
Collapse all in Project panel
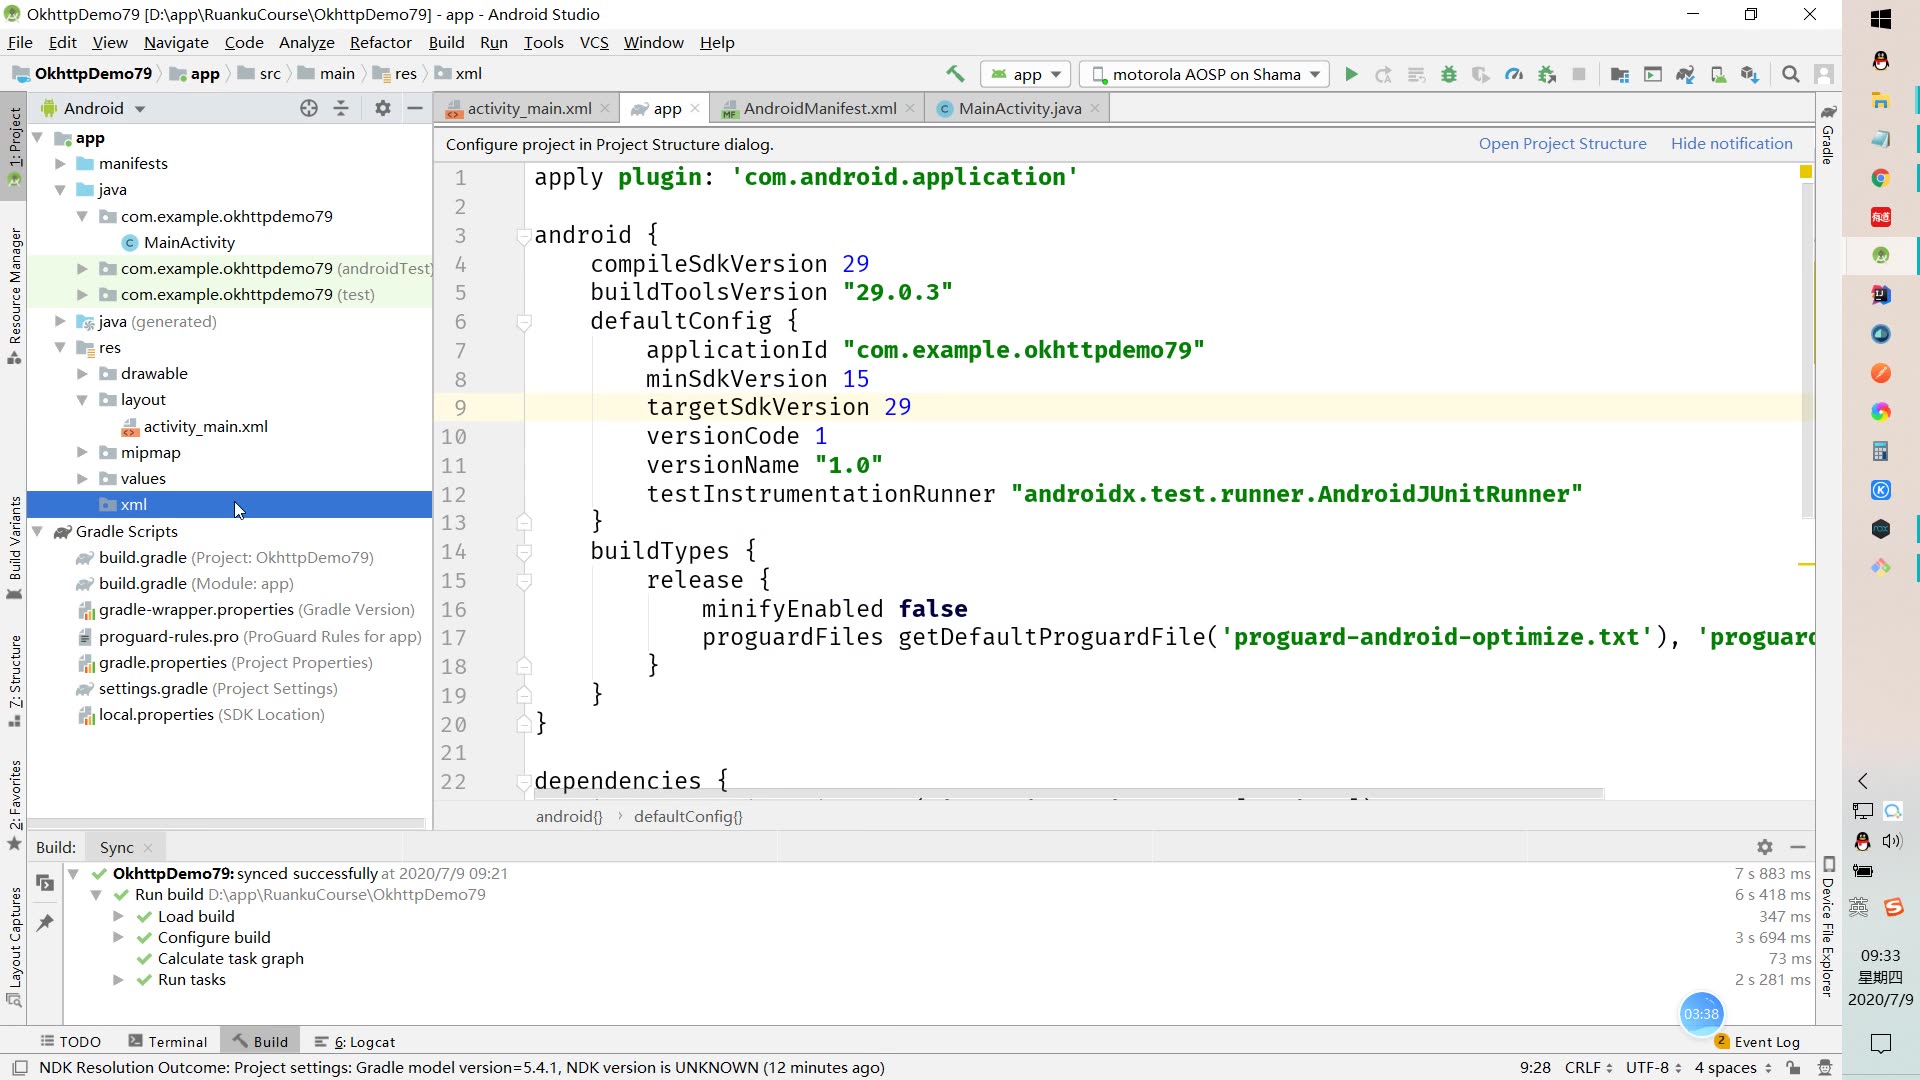point(341,108)
